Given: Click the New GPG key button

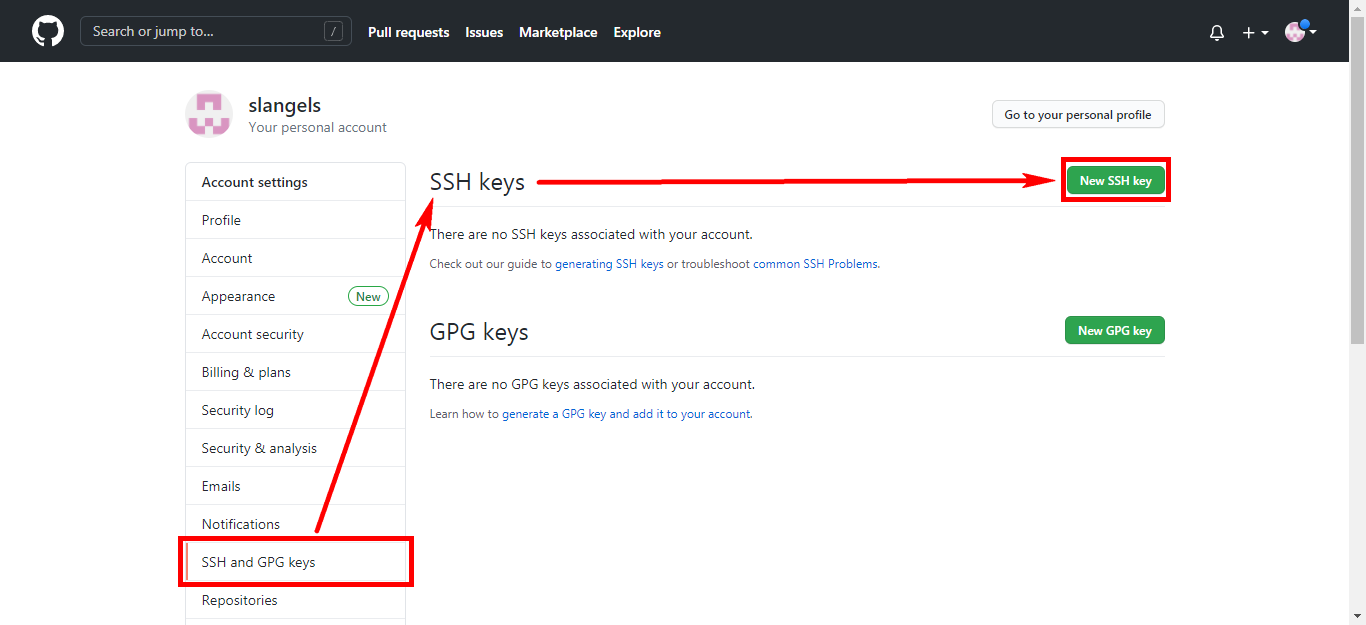Looking at the screenshot, I should [1114, 330].
